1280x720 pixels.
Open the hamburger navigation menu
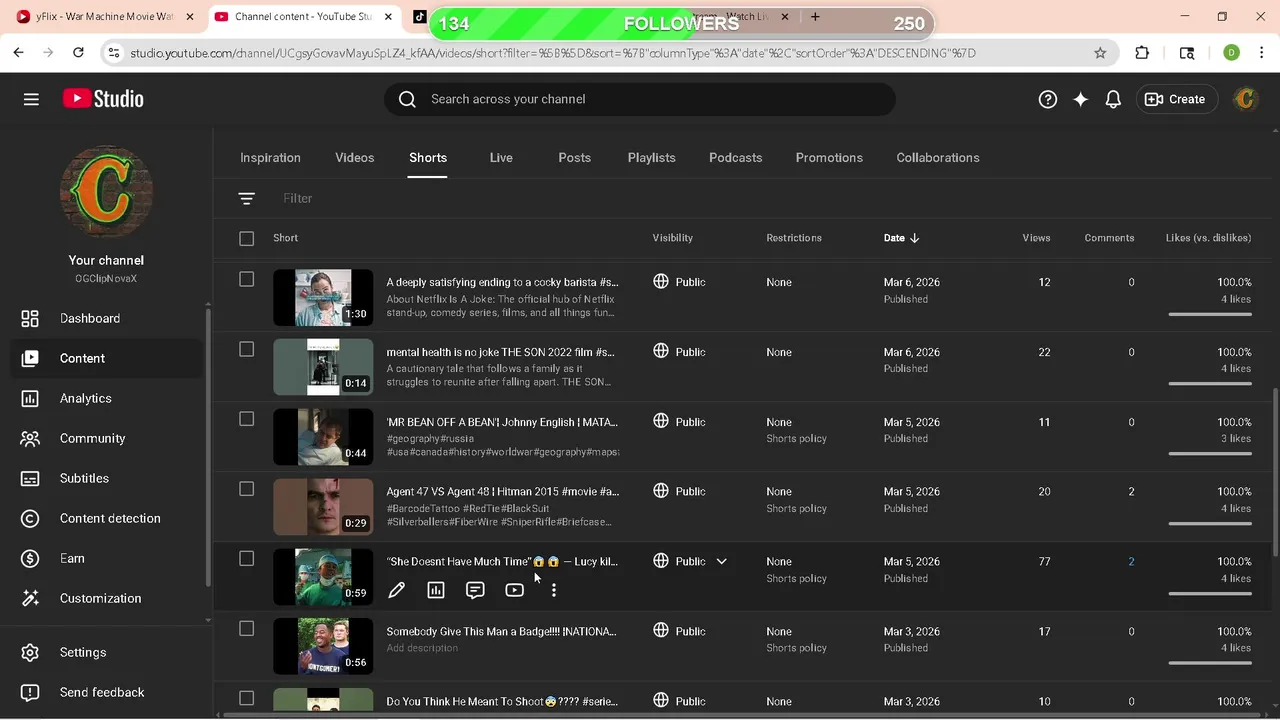(31, 99)
